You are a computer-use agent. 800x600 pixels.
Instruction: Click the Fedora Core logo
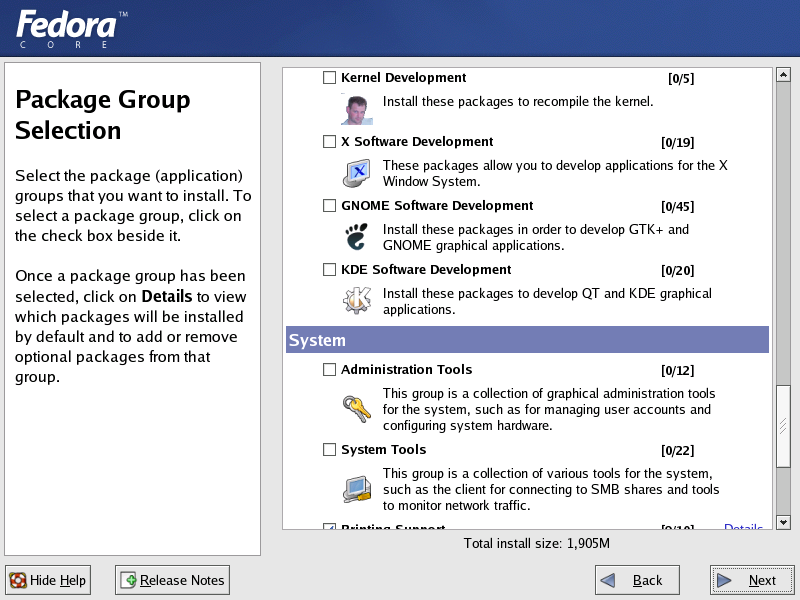(72, 29)
